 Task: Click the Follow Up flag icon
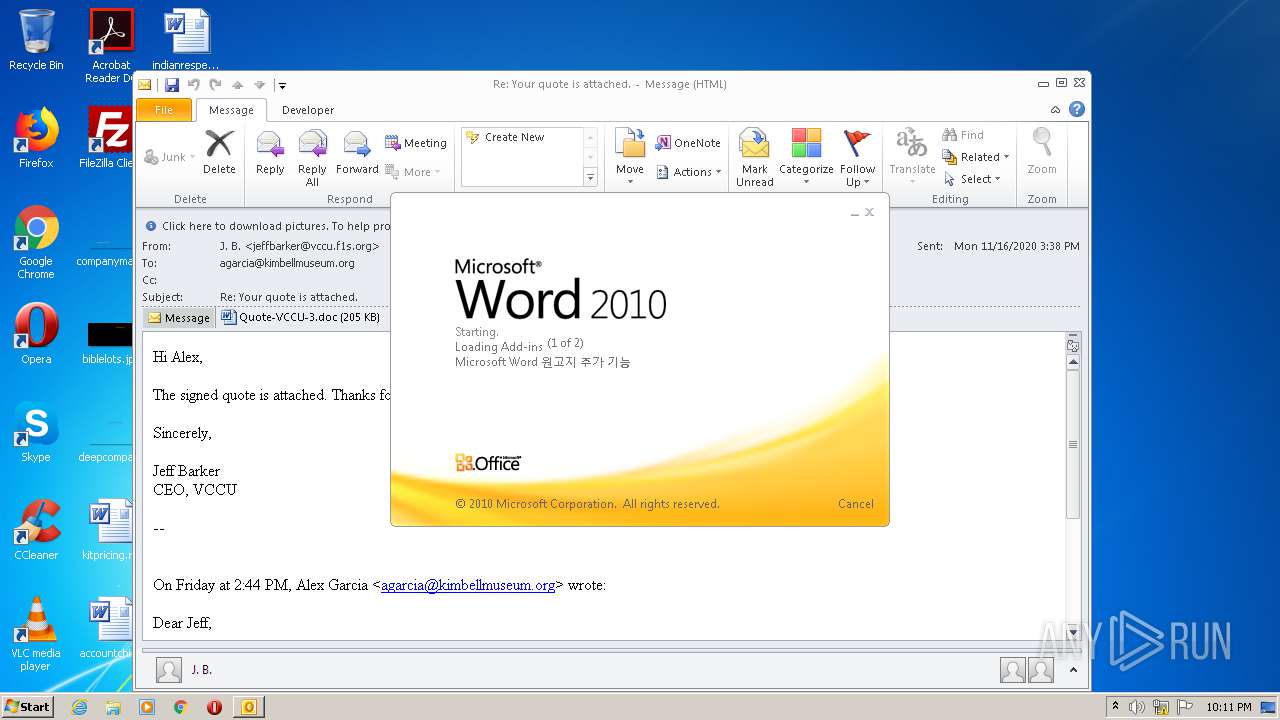tap(857, 144)
